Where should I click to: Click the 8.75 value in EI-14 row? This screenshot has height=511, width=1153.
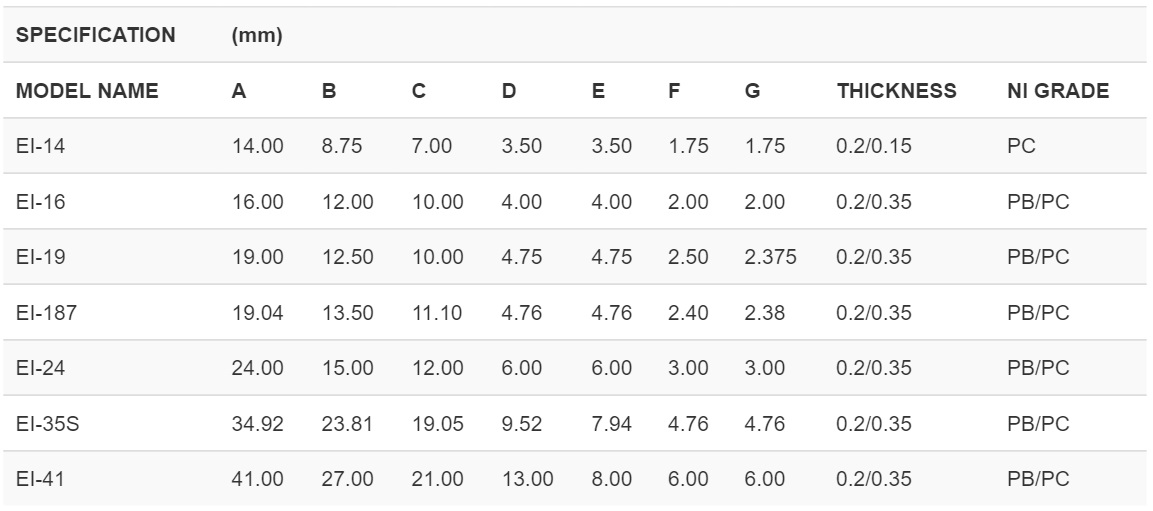341,146
